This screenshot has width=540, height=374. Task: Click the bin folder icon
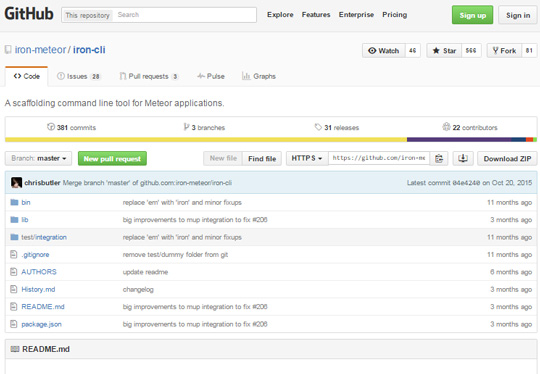pyautogui.click(x=14, y=202)
